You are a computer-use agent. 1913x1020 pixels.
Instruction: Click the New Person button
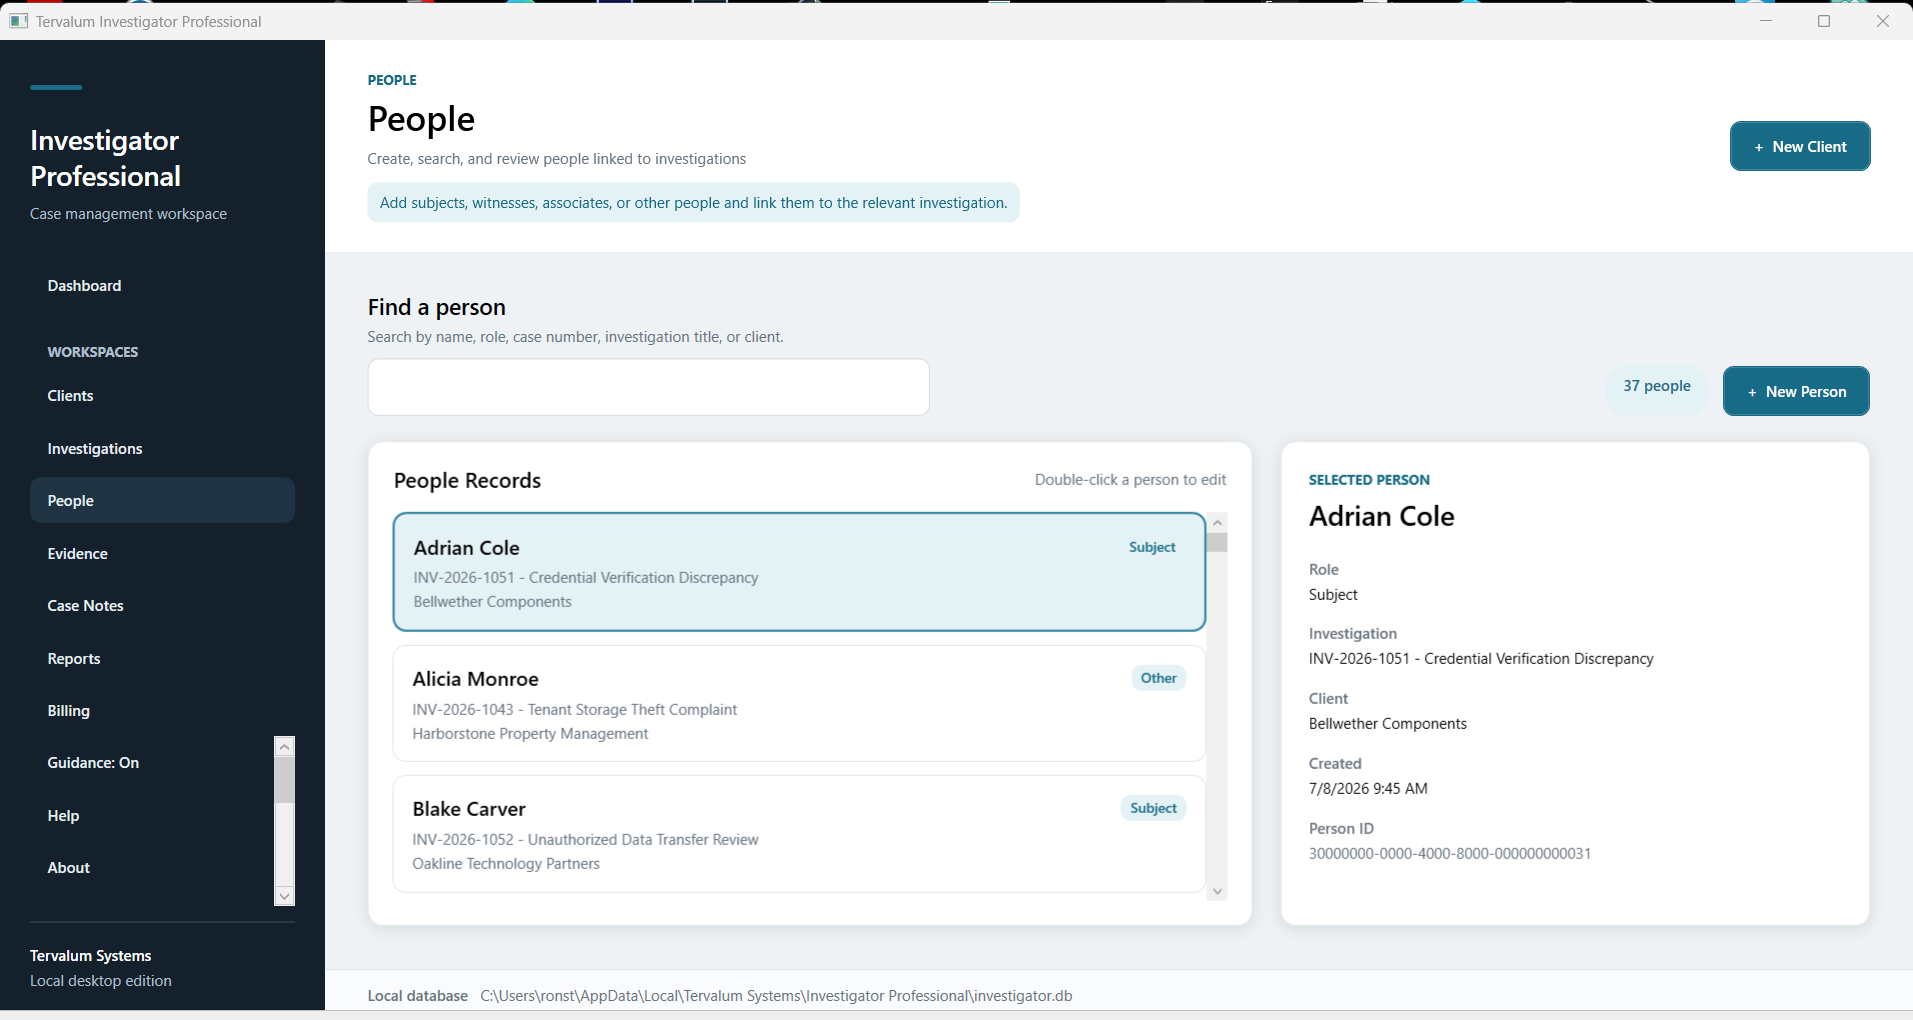point(1796,391)
